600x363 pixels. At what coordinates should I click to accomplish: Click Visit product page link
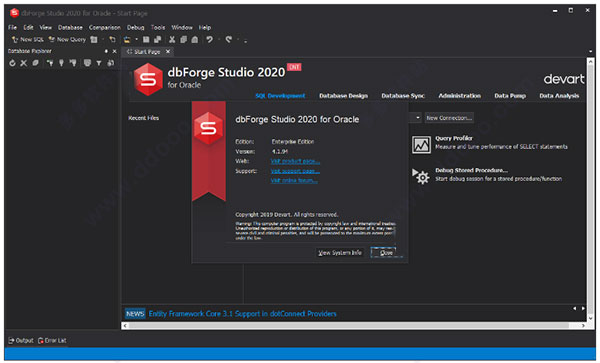tap(295, 161)
